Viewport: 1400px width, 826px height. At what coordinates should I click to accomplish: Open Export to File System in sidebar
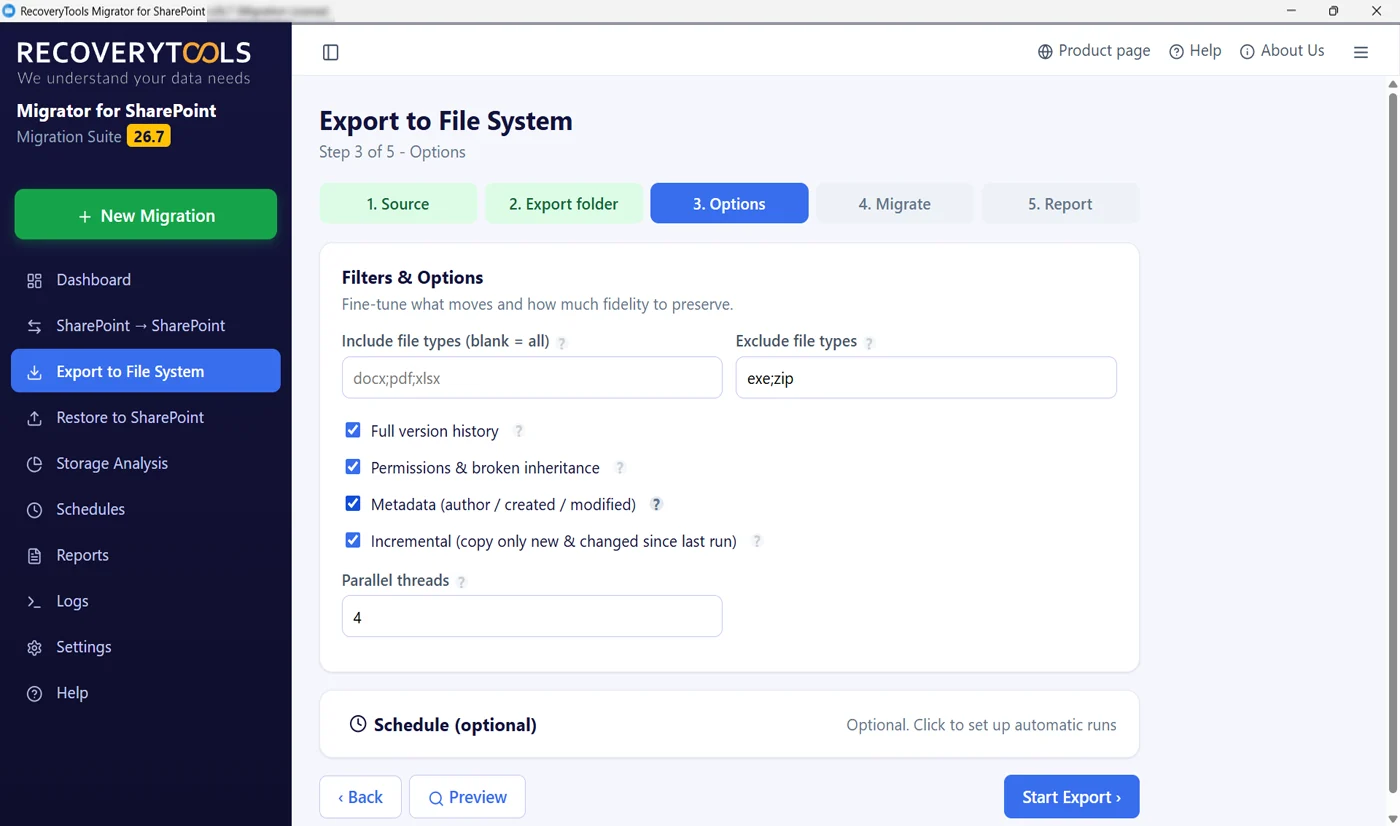pos(146,371)
